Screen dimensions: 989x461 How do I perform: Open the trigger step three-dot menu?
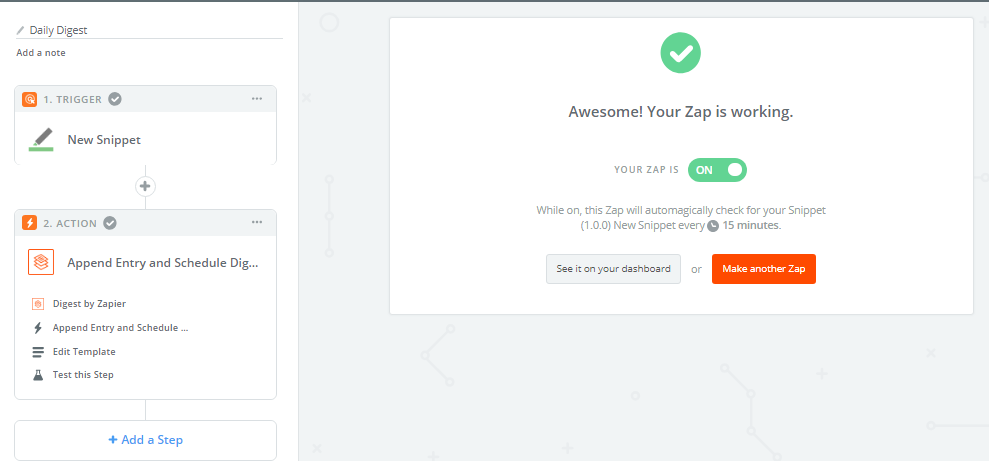point(257,99)
